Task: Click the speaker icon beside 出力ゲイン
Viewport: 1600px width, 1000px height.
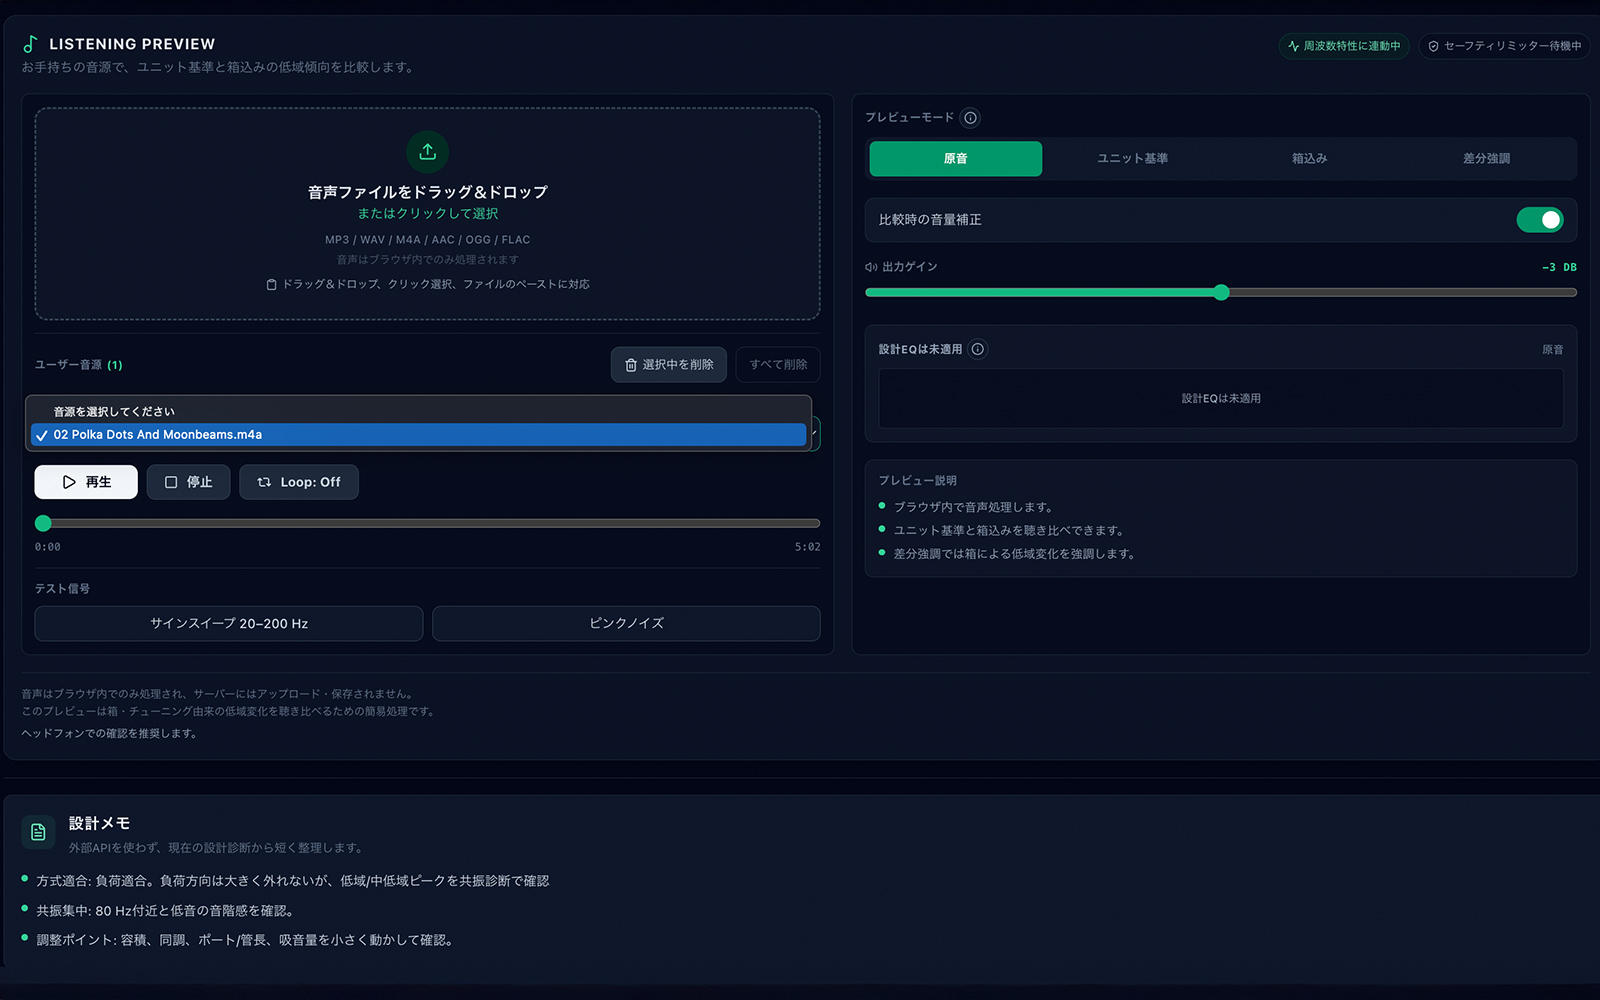Action: [x=871, y=267]
